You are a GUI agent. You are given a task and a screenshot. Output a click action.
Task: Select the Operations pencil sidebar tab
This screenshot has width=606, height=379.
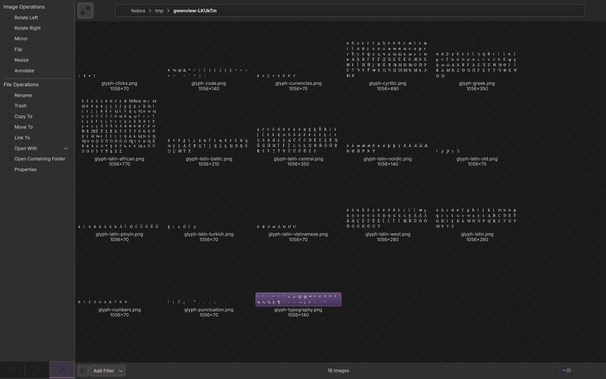click(x=62, y=370)
